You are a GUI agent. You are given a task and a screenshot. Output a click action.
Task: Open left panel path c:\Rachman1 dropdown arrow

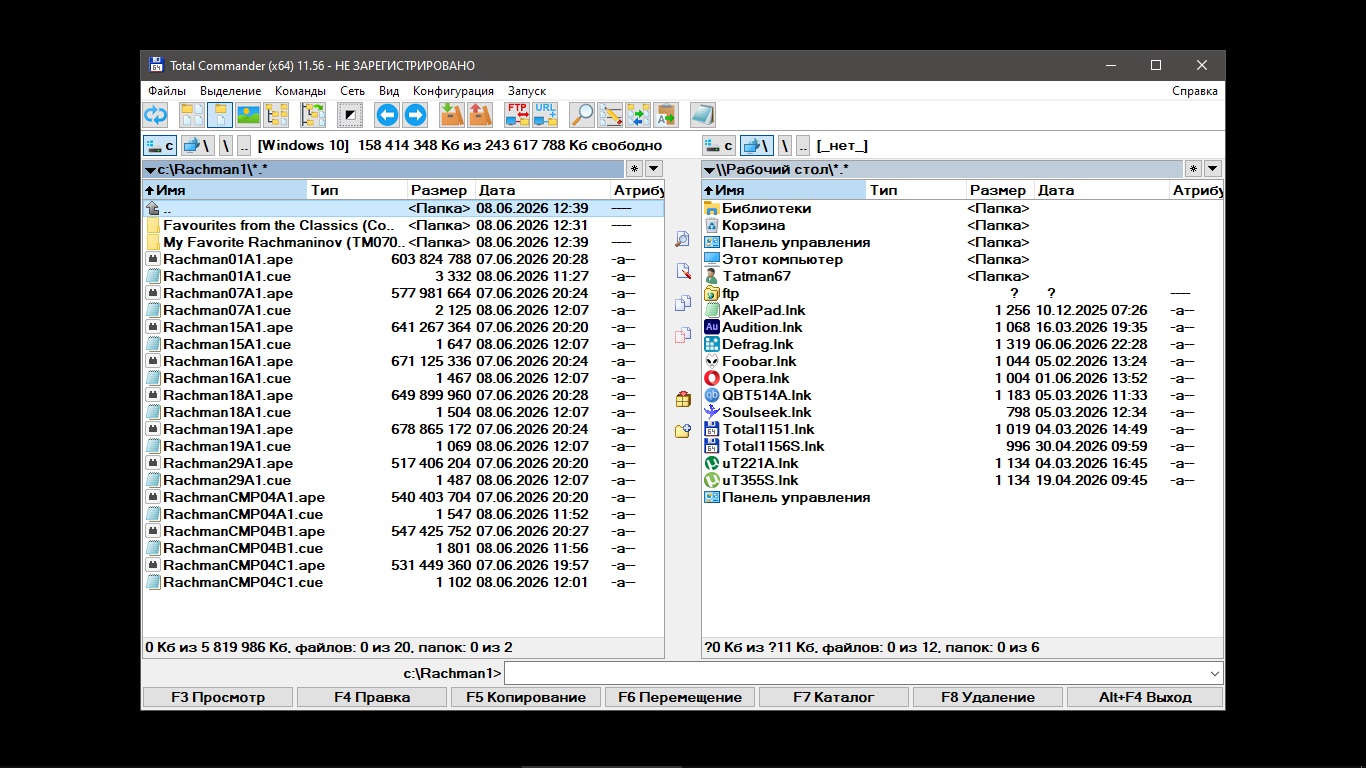pyautogui.click(x=150, y=170)
